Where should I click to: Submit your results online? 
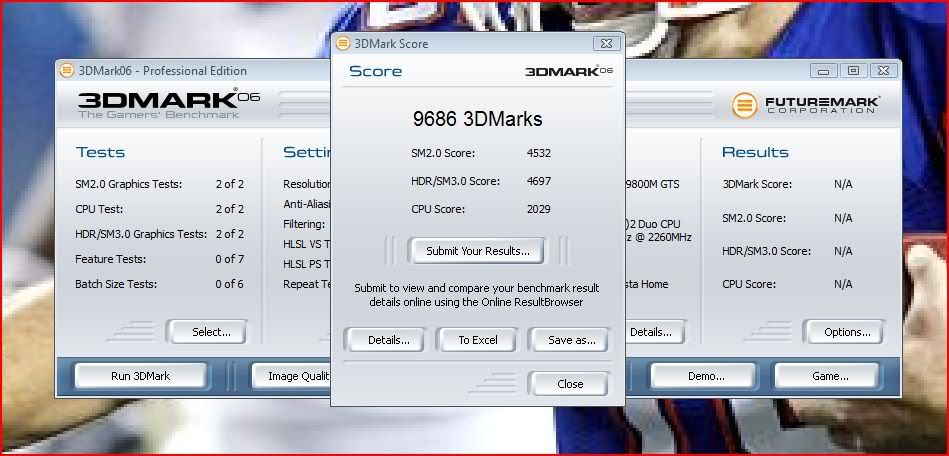coord(478,251)
